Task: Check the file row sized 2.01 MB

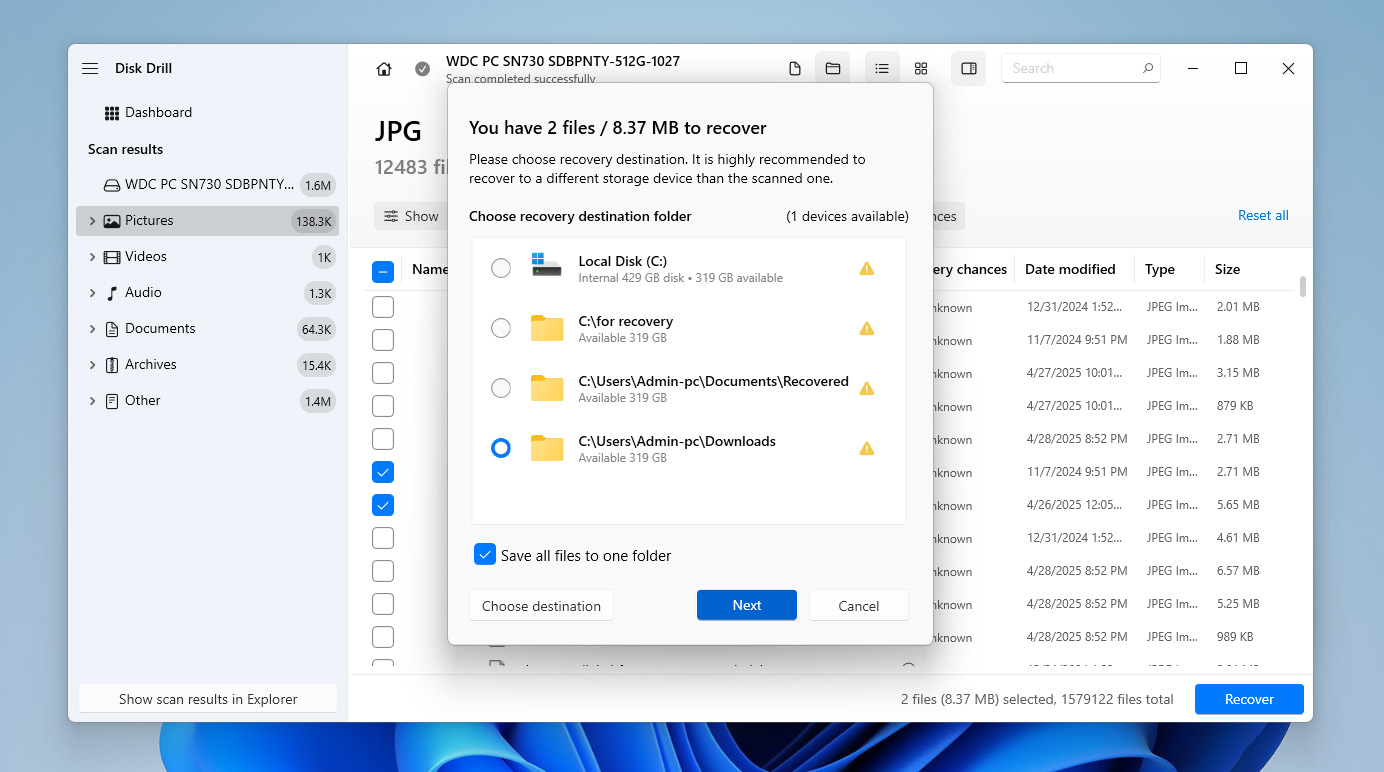Action: click(383, 307)
